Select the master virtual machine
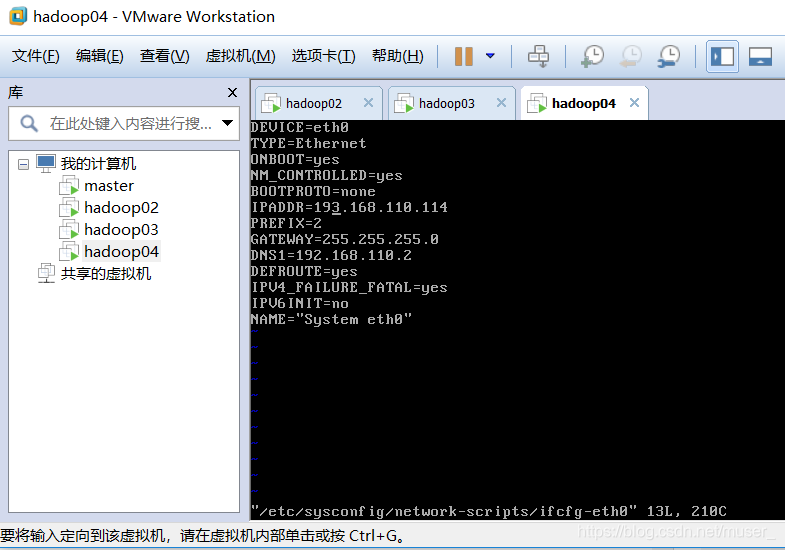The width and height of the screenshot is (785, 550). (x=109, y=186)
